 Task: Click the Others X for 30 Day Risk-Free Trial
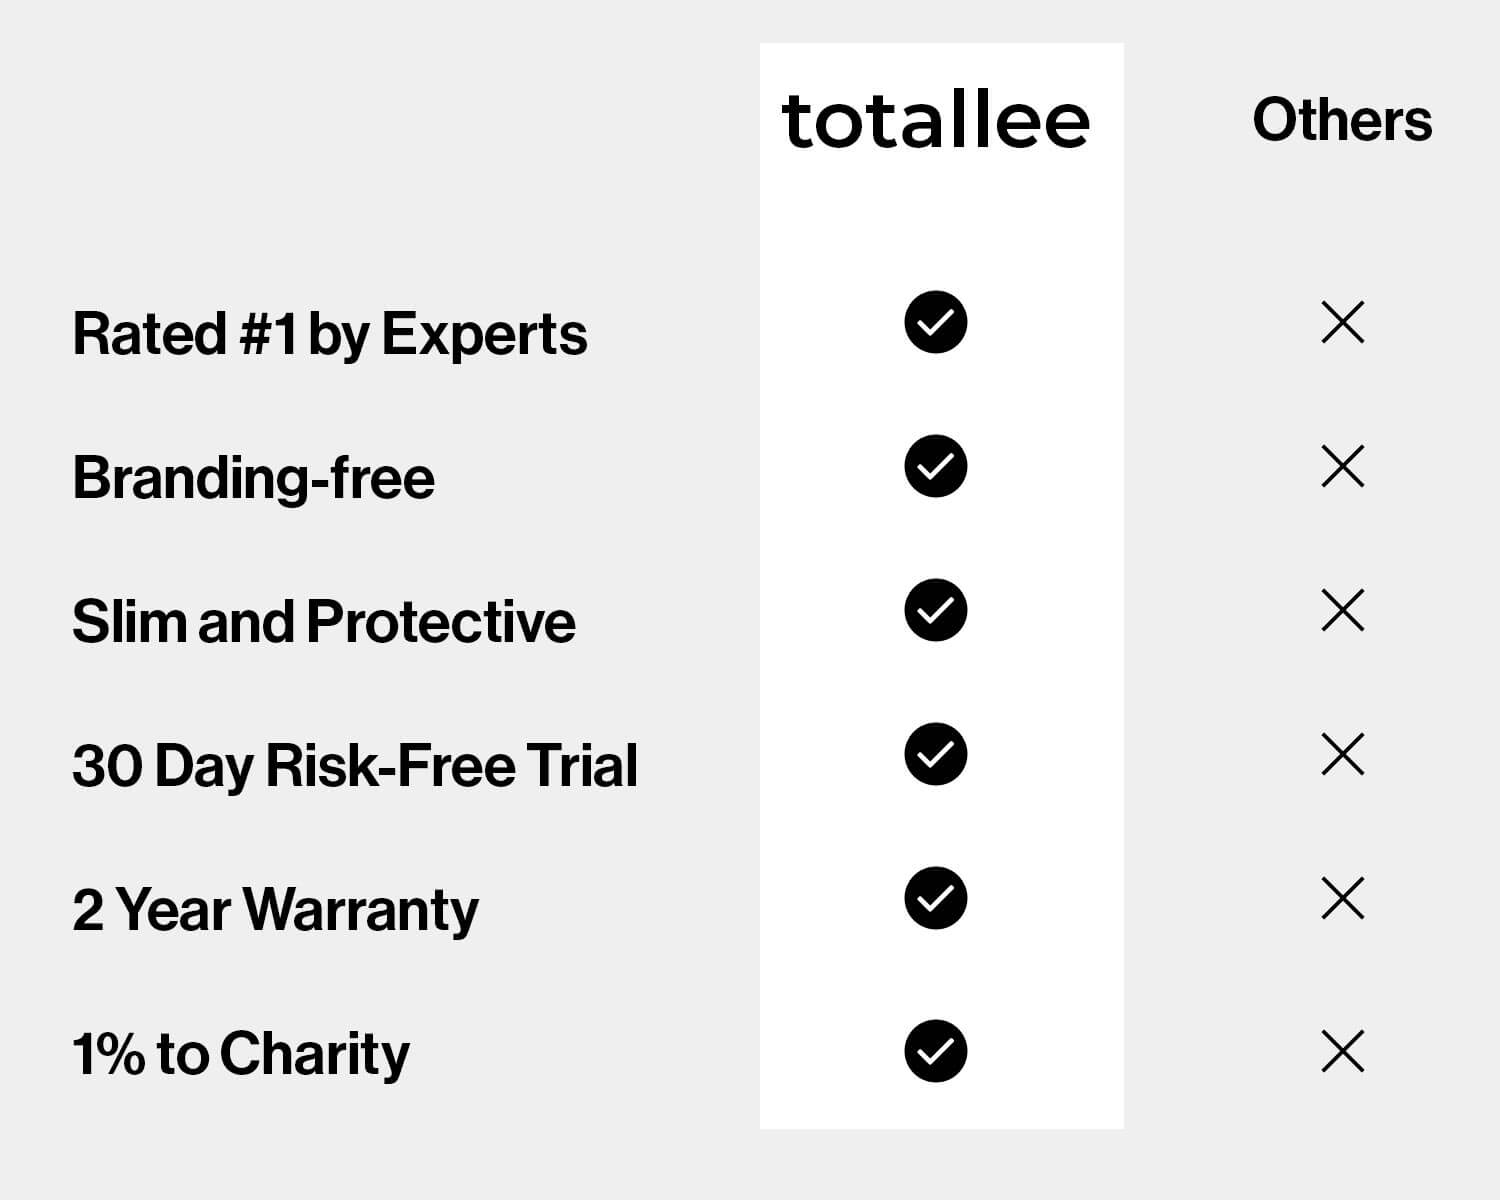coord(1342,754)
